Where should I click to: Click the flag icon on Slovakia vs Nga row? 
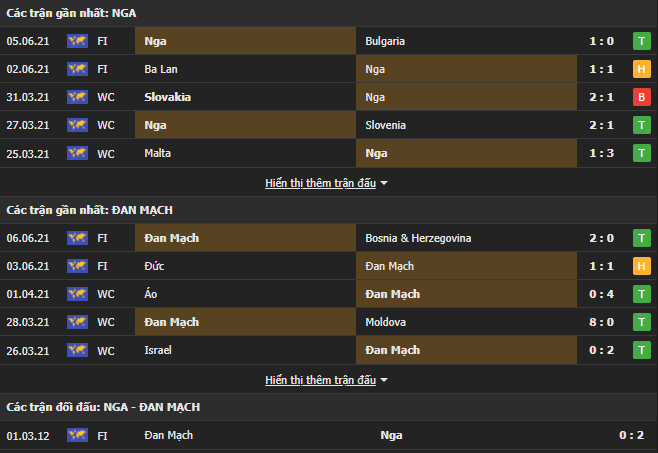click(x=77, y=97)
